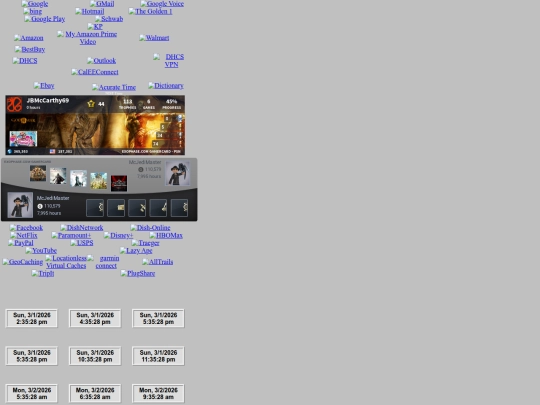Open the GMail link
The width and height of the screenshot is (540, 405).
102,4
